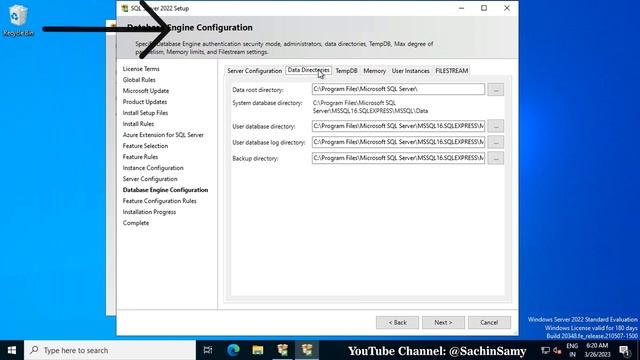Click the Installation Progress step
Image resolution: width=640 pixels, height=360 pixels.
[149, 212]
